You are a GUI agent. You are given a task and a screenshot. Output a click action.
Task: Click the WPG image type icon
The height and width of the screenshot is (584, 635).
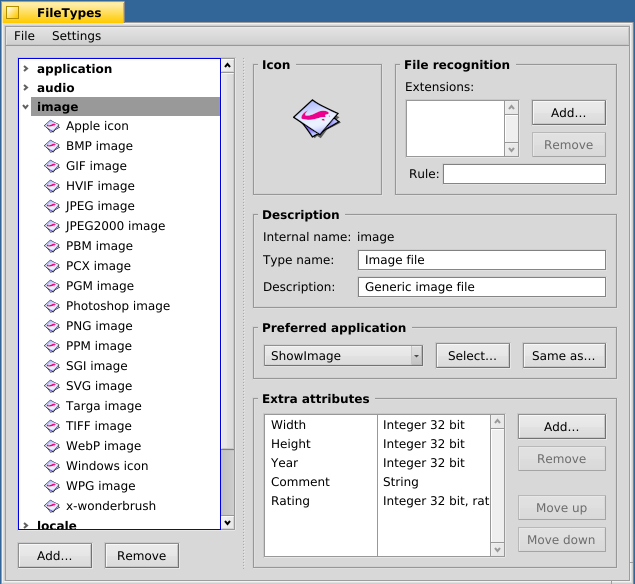coord(52,486)
